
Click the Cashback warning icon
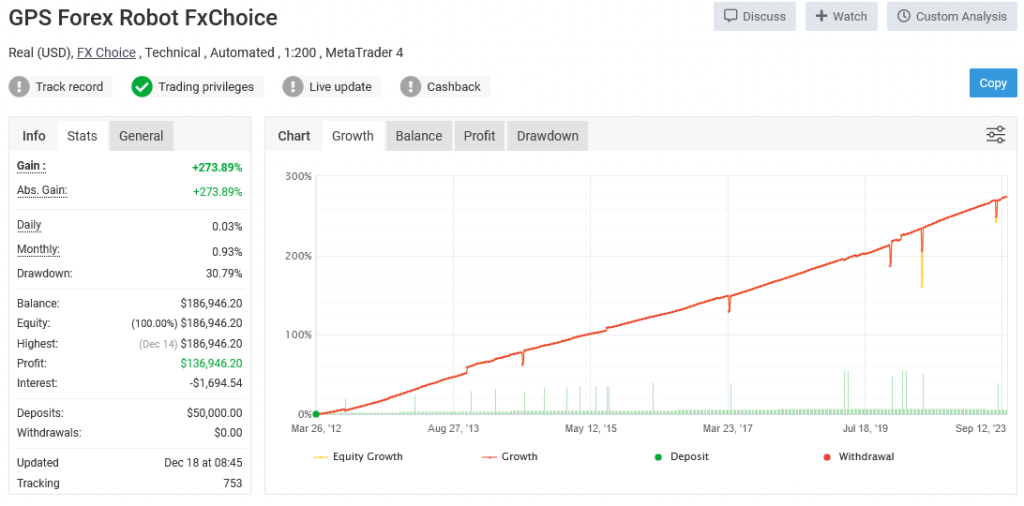pos(411,87)
